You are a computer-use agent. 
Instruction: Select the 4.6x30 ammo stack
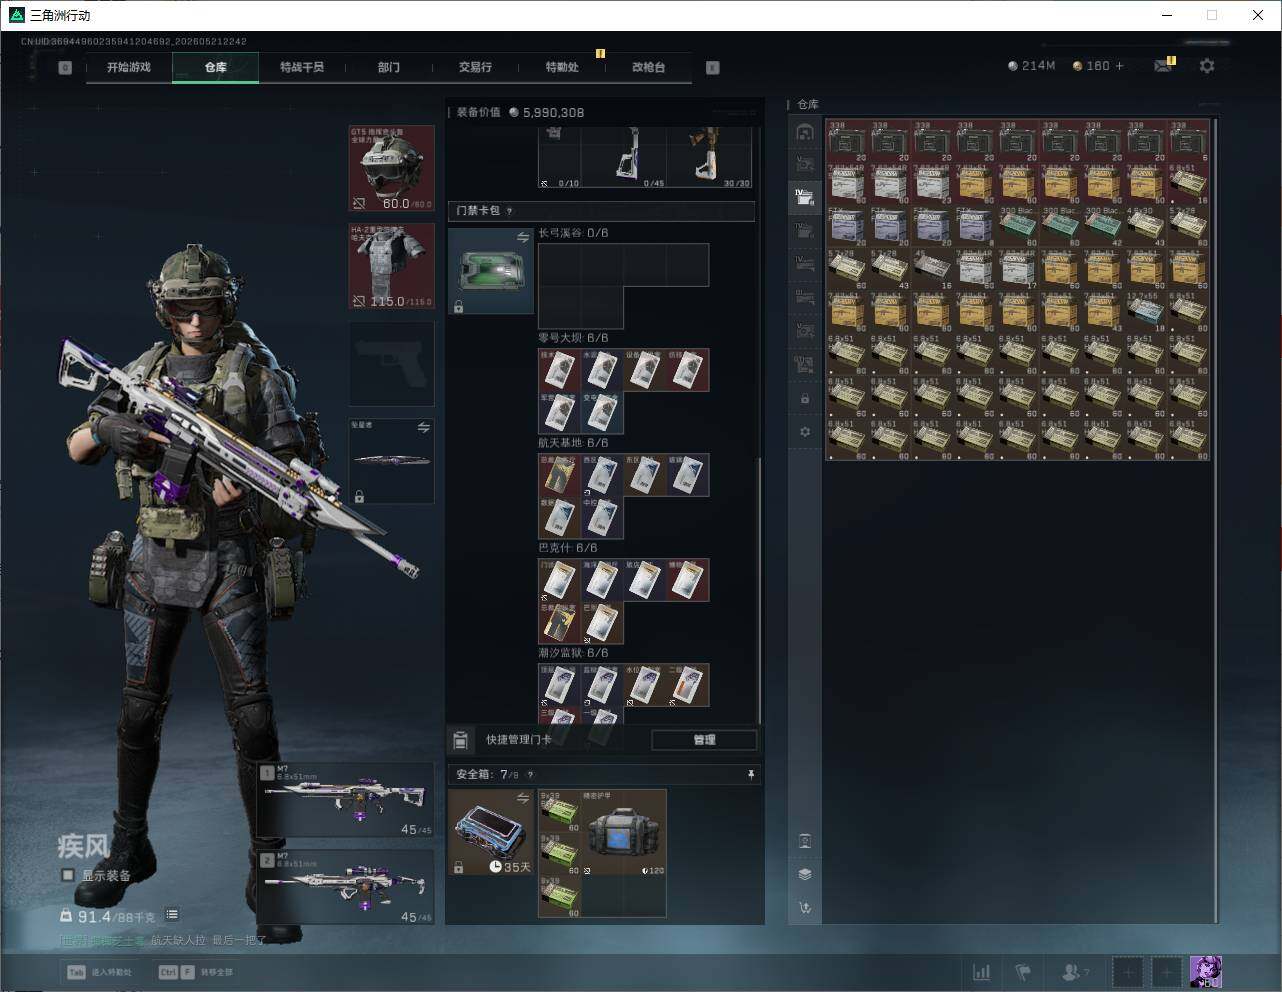[1146, 226]
